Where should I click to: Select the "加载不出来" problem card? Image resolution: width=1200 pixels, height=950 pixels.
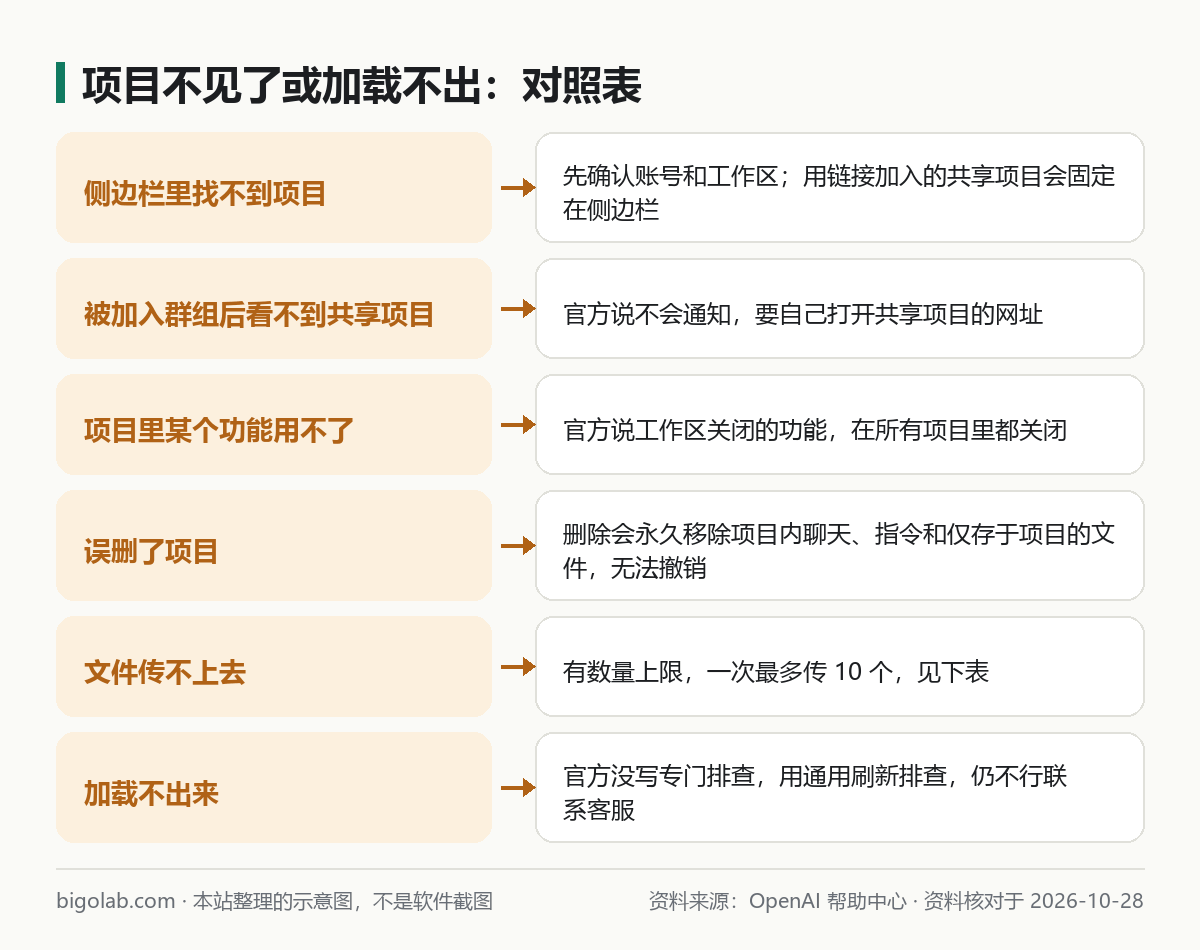coord(274,788)
